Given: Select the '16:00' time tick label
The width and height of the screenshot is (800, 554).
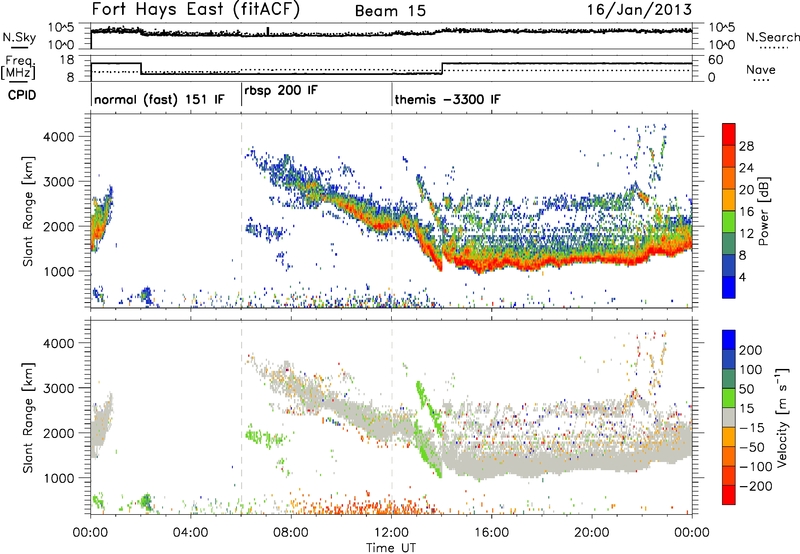Looking at the screenshot, I should tap(491, 533).
